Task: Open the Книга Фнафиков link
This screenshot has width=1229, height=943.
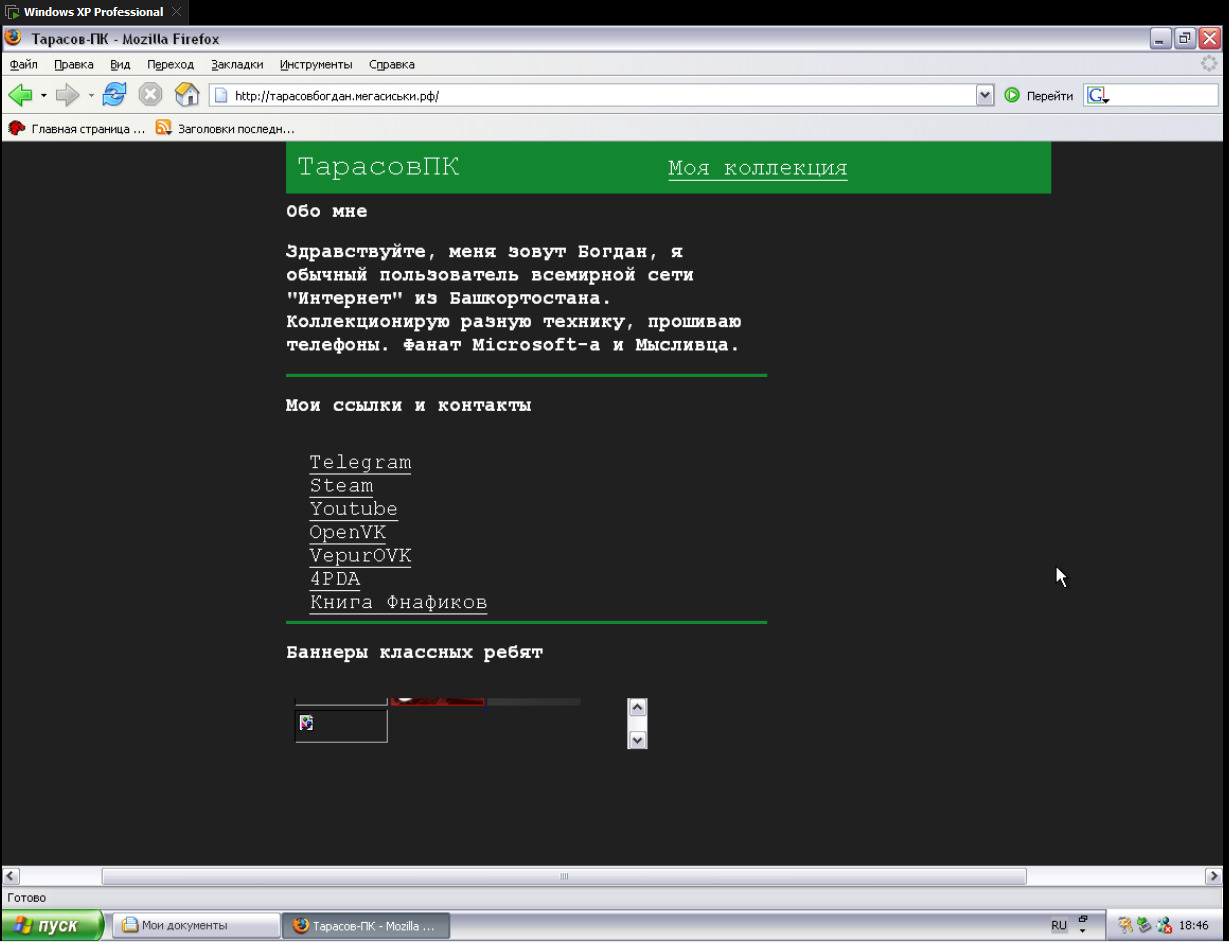Action: coord(398,602)
